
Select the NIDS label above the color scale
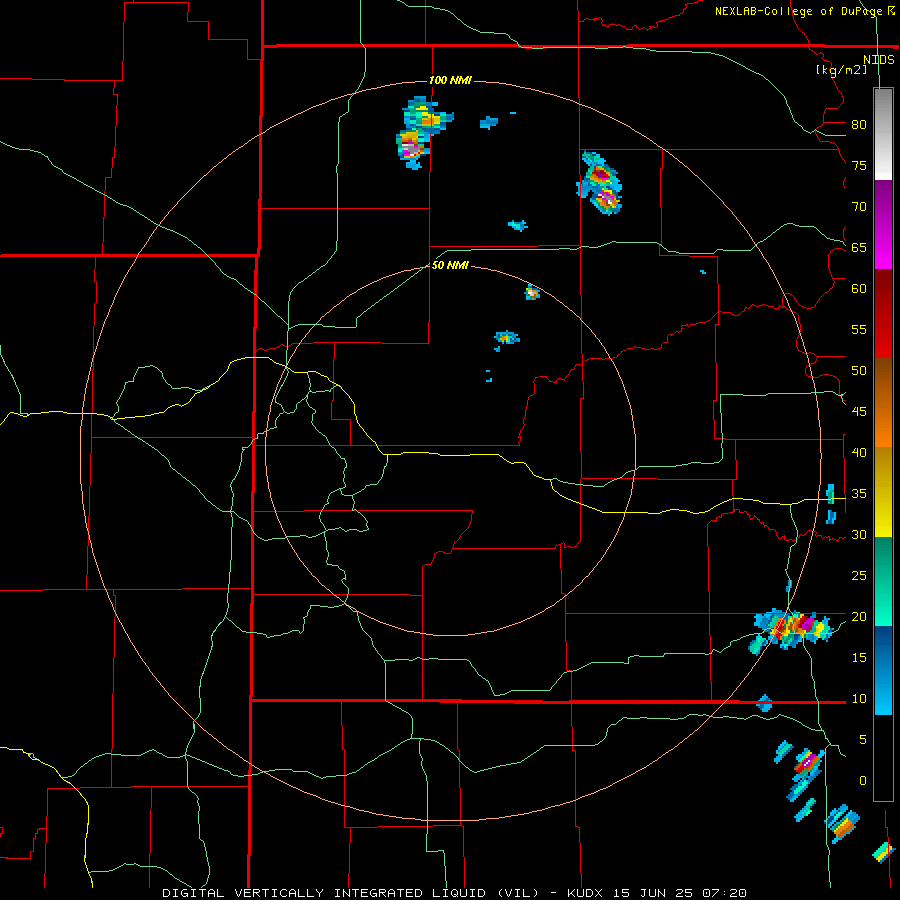point(878,59)
